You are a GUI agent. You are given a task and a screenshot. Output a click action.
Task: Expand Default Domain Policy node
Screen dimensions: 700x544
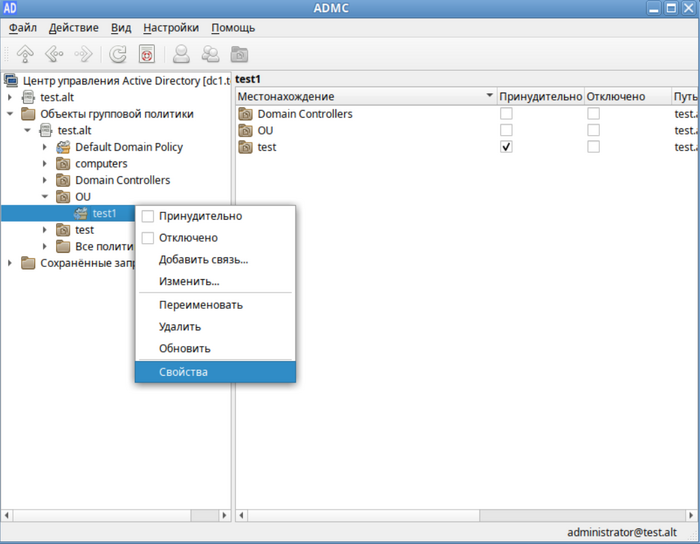[45, 147]
